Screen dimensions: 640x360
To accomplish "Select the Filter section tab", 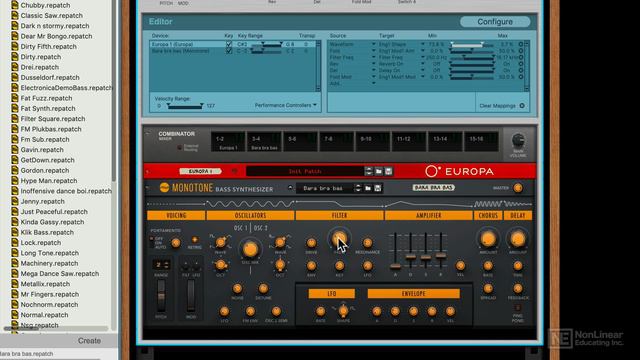I will click(x=339, y=215).
